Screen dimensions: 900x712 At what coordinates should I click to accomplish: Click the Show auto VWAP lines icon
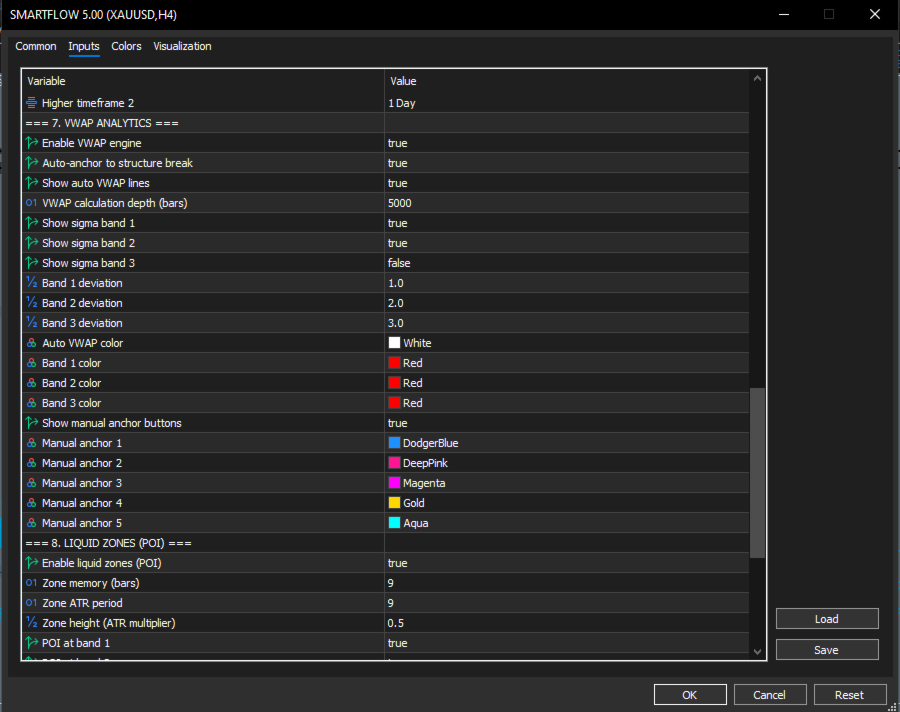click(x=32, y=183)
